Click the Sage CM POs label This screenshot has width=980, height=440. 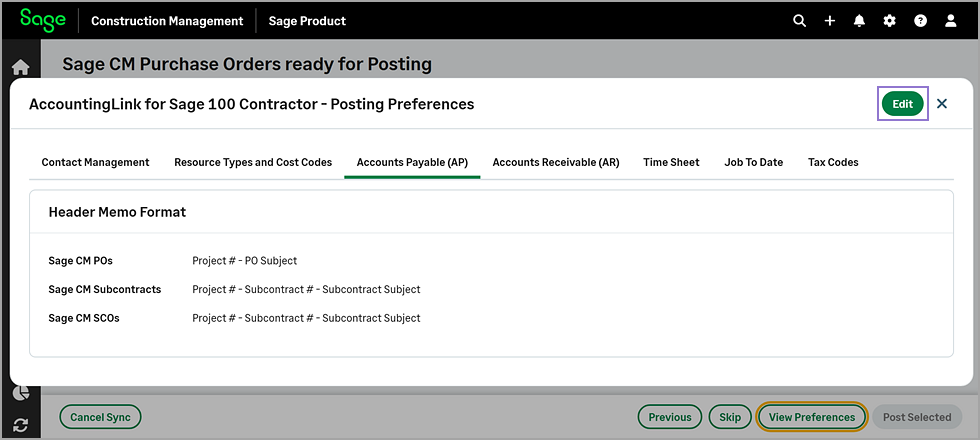pos(81,261)
